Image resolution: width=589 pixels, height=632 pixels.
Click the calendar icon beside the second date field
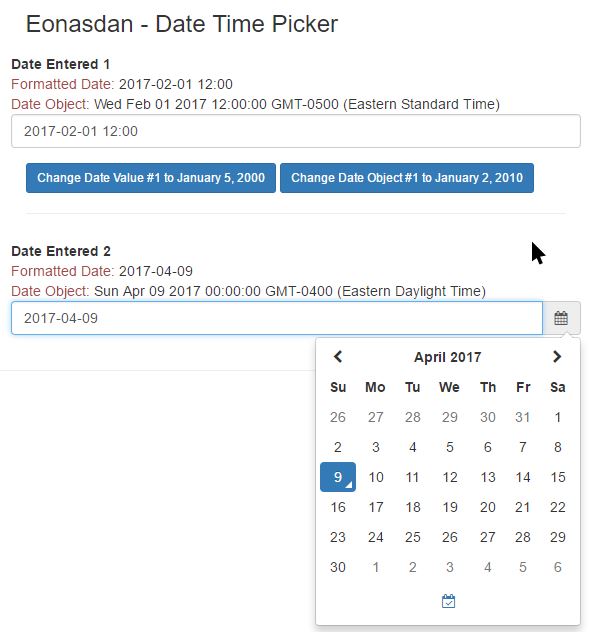click(x=561, y=318)
